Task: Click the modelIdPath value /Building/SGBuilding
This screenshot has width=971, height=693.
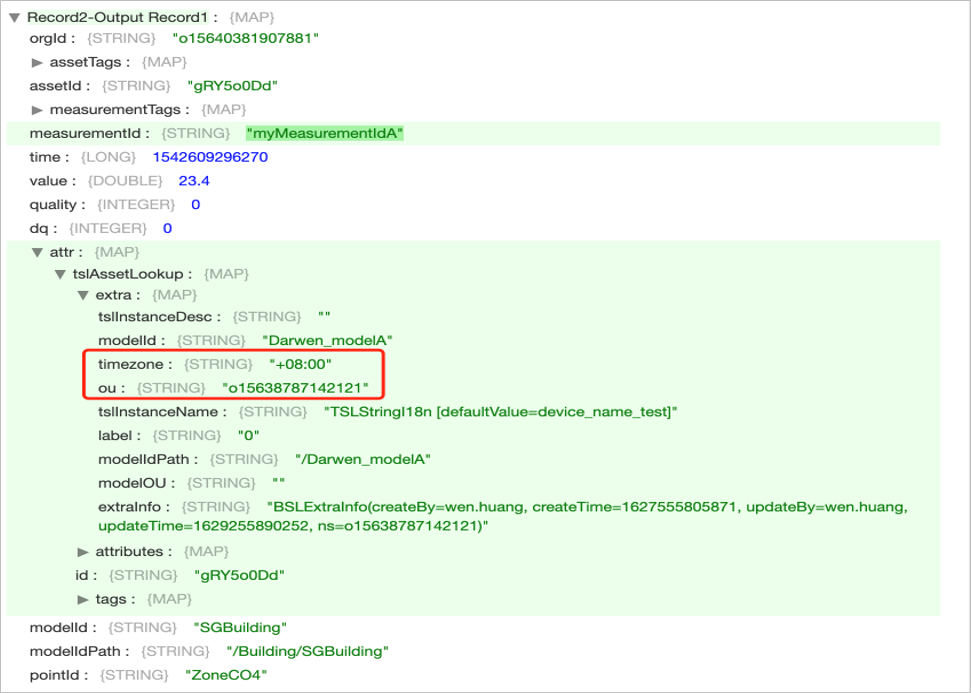Action: (310, 651)
